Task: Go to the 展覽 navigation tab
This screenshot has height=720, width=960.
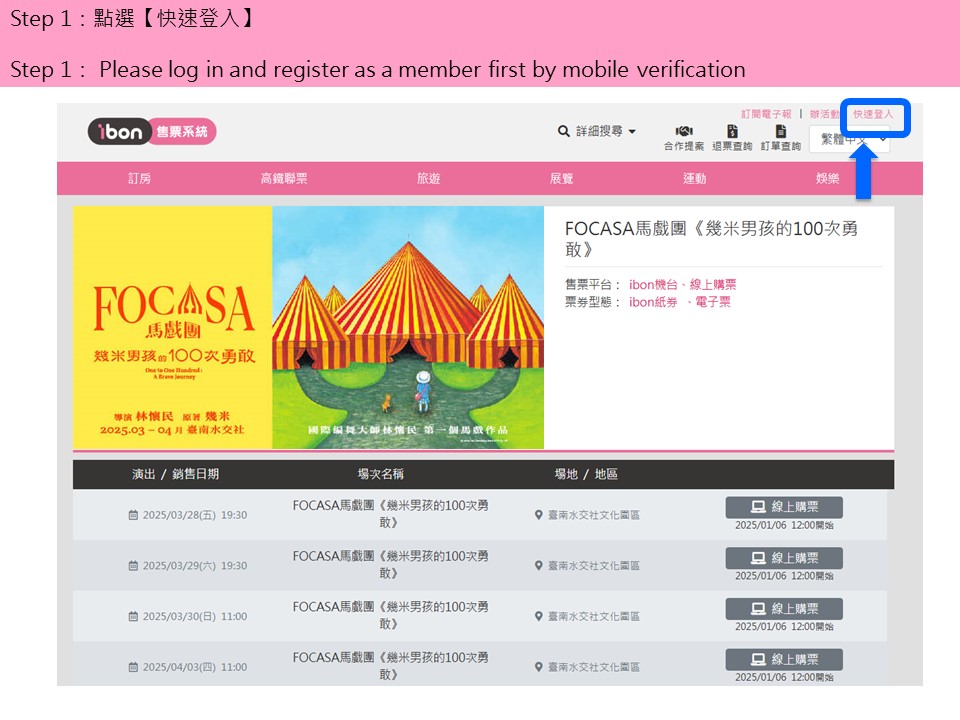Action: (x=562, y=178)
